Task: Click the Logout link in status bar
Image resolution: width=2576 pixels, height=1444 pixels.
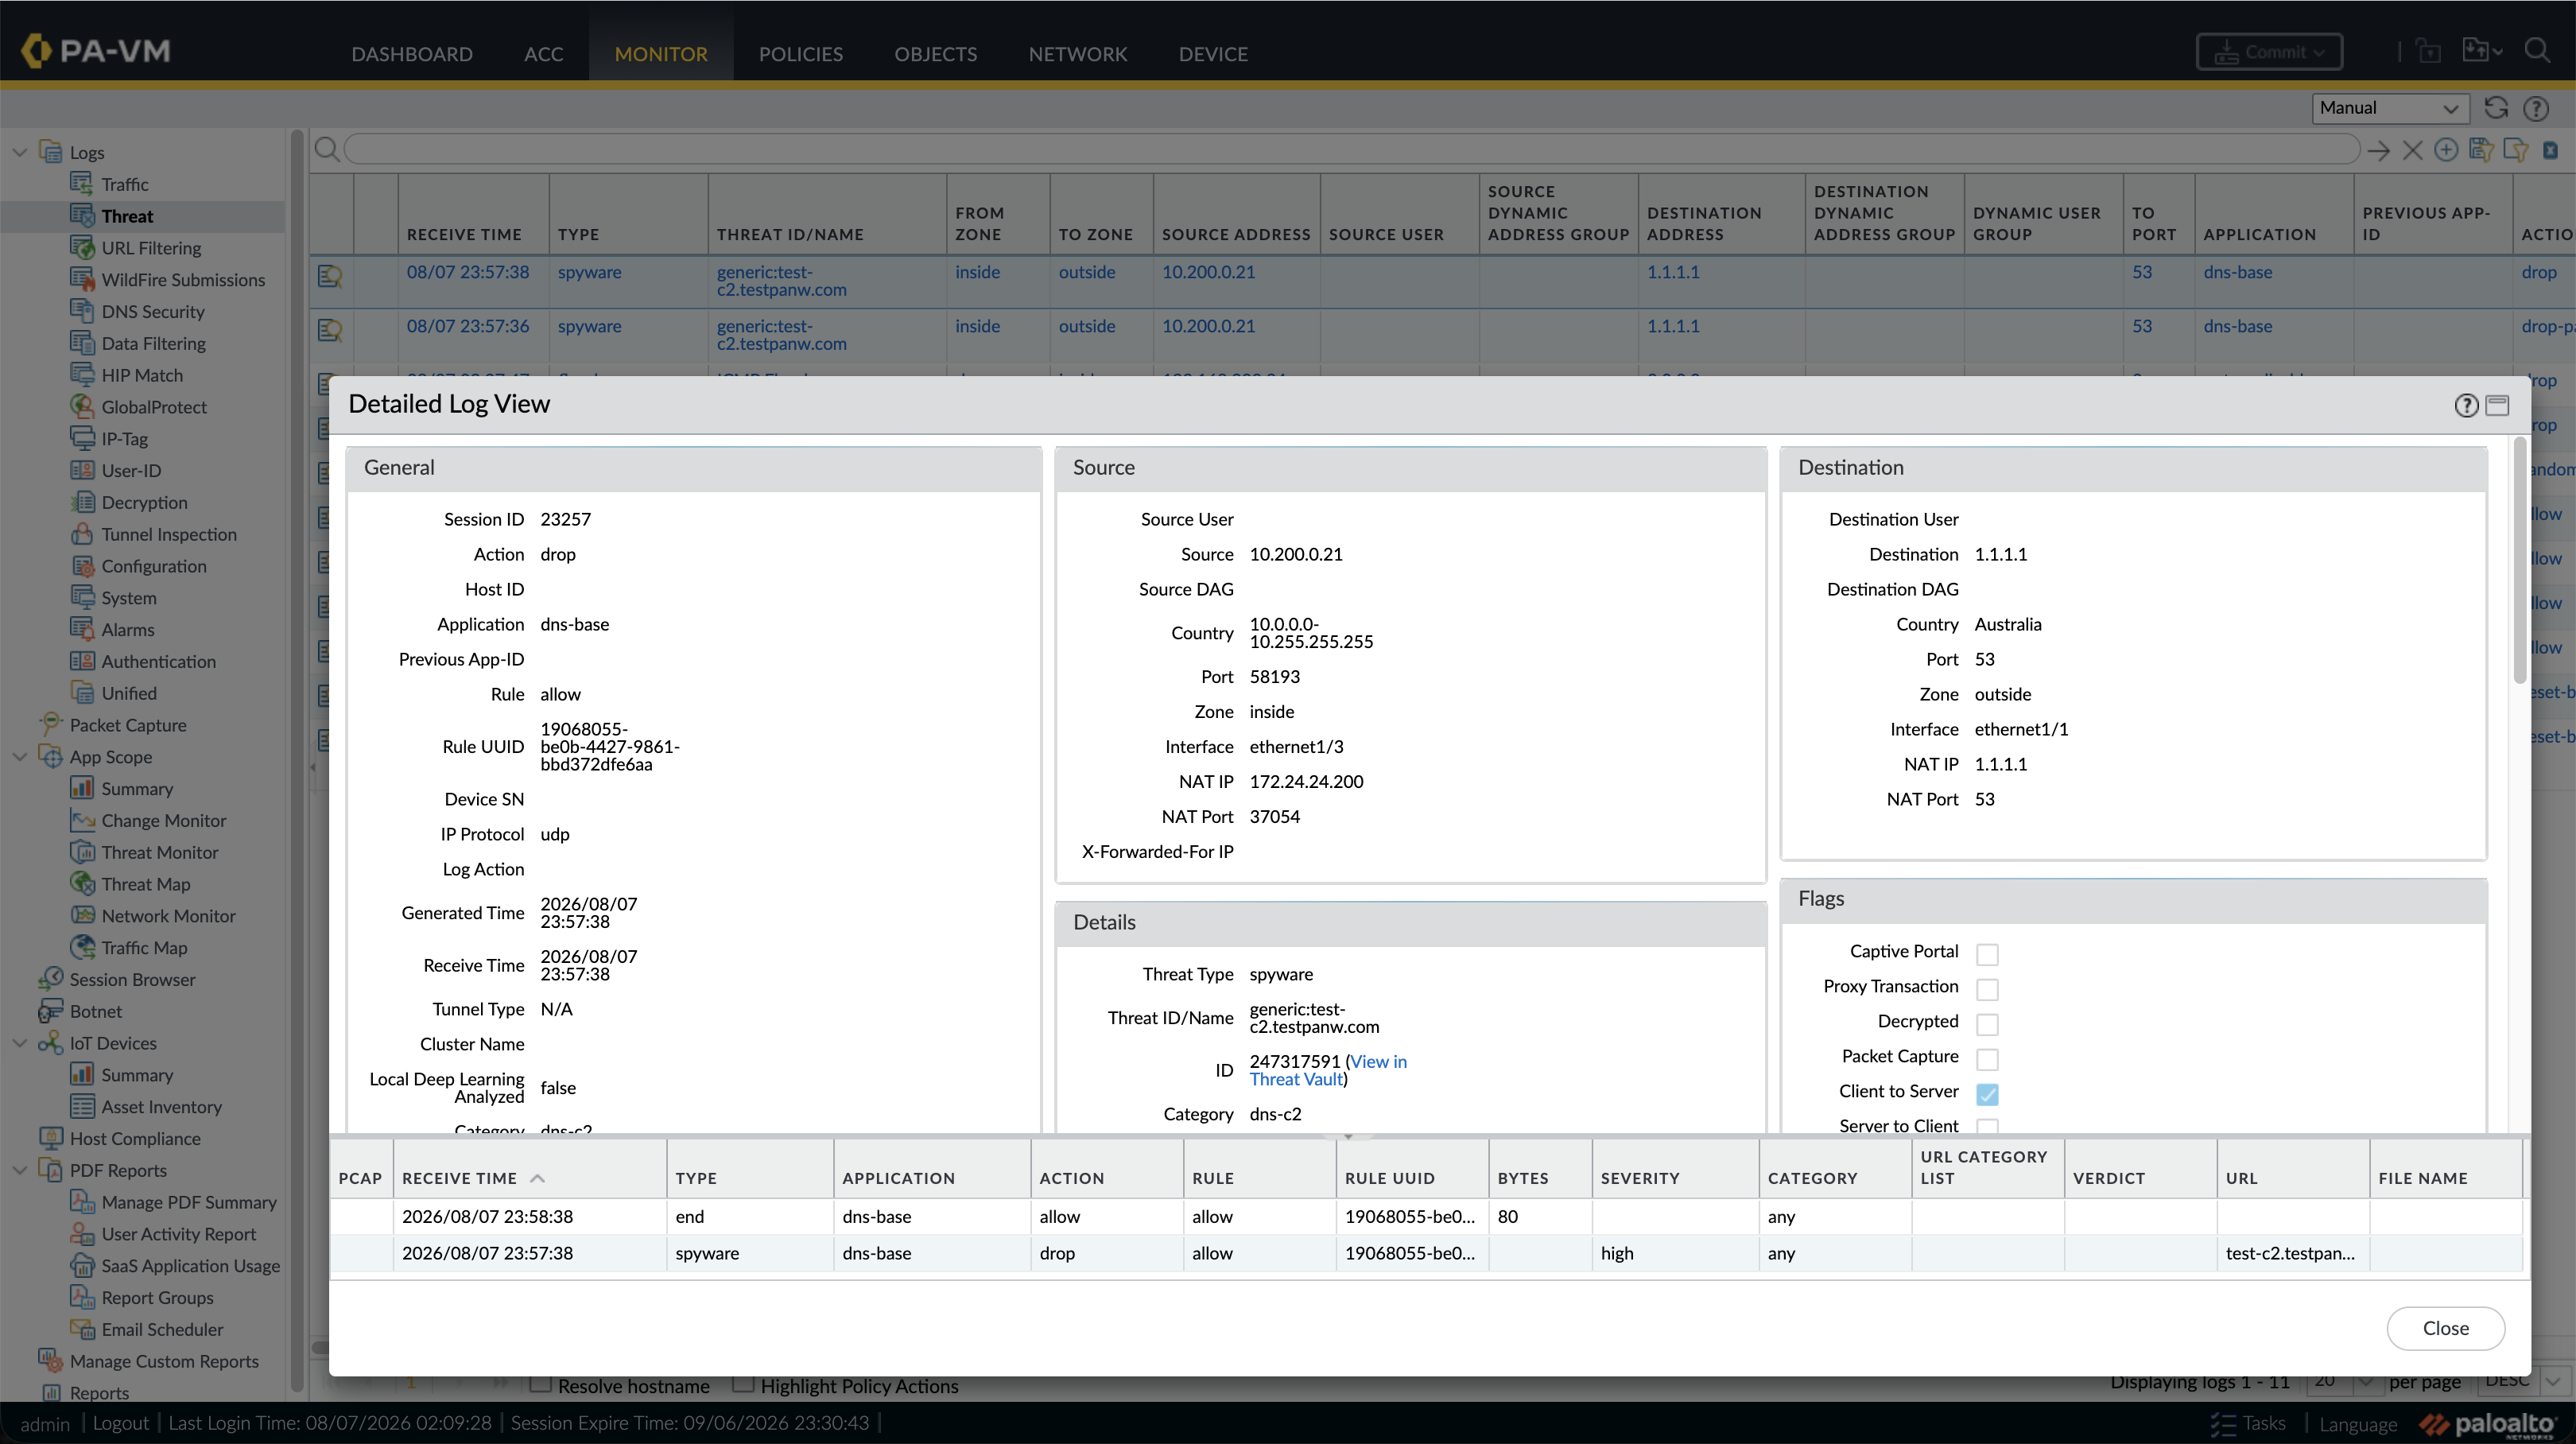Action: [x=120, y=1423]
